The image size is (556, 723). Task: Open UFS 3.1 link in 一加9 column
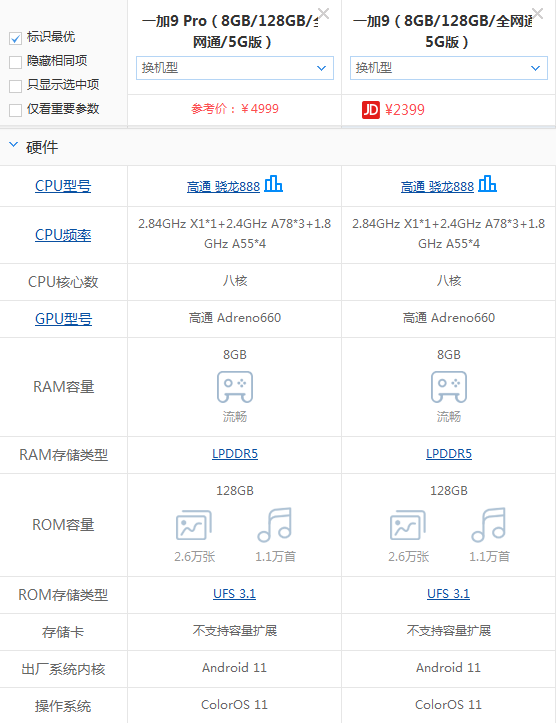448,594
